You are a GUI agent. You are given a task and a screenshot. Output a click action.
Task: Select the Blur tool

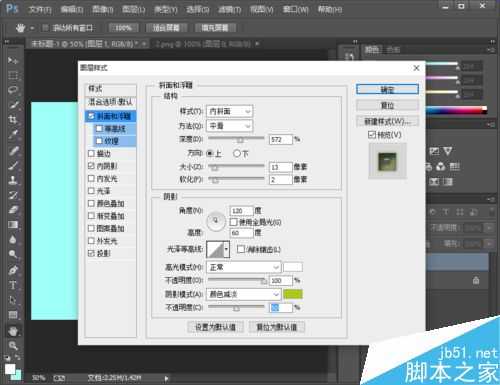[x=13, y=240]
